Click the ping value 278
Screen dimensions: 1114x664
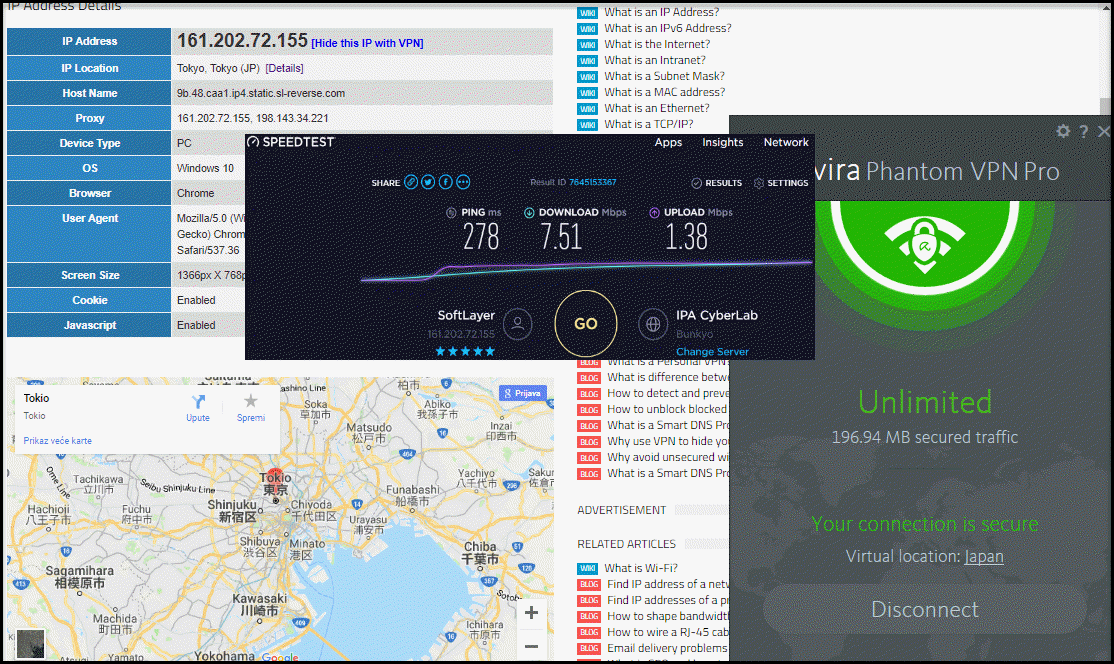coord(481,237)
